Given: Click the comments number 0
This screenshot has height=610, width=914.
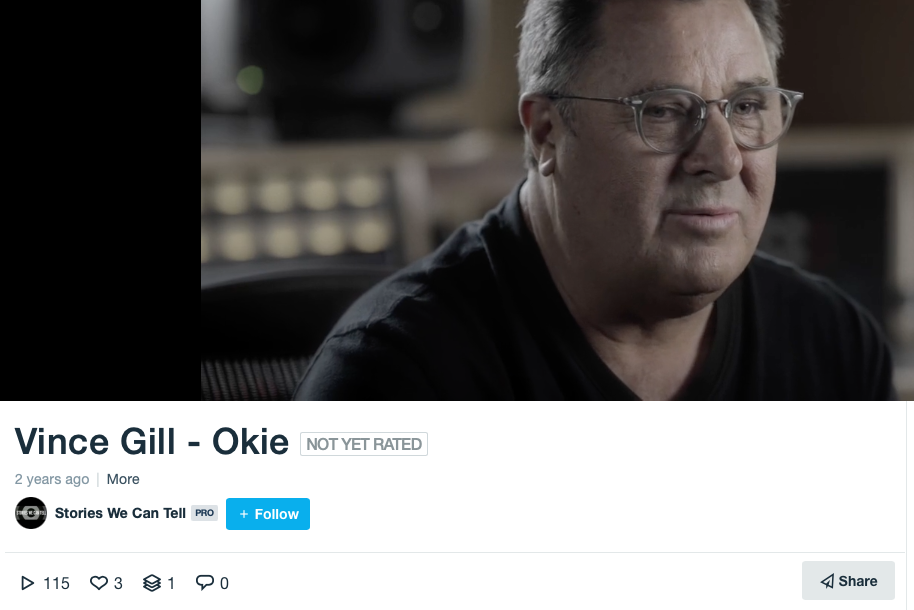Looking at the screenshot, I should point(224,584).
